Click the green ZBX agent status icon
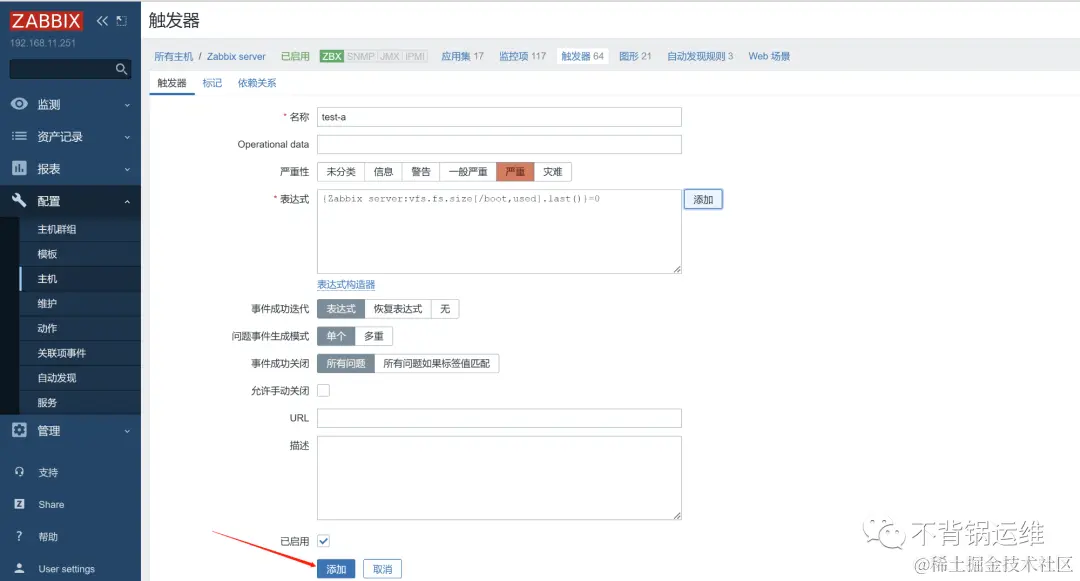Image resolution: width=1080 pixels, height=581 pixels. point(331,56)
